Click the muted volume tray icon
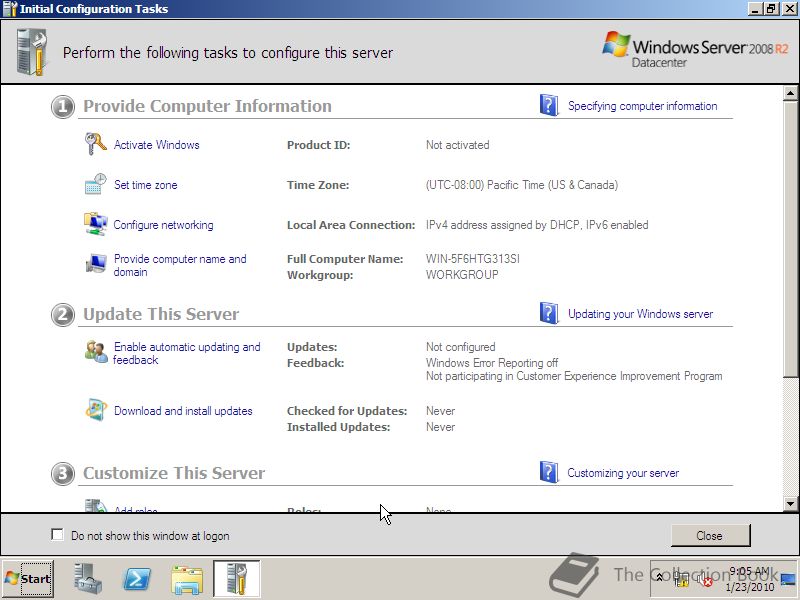The image size is (800, 600). pyautogui.click(x=704, y=579)
